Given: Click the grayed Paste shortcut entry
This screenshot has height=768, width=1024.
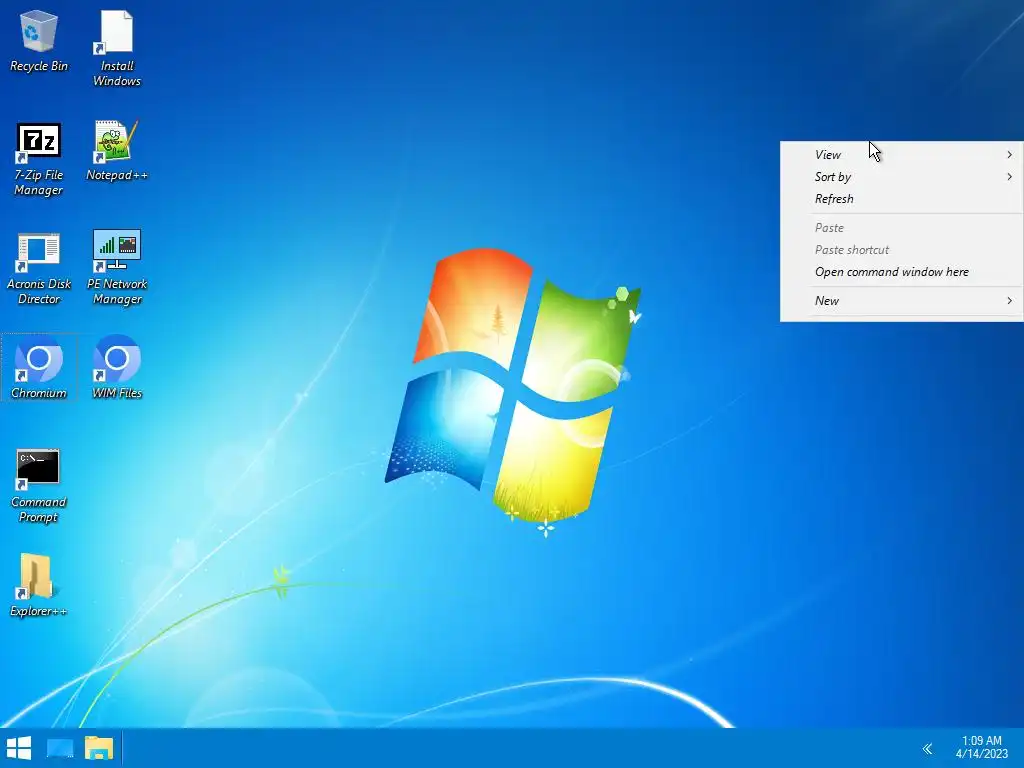Looking at the screenshot, I should (x=901, y=250).
